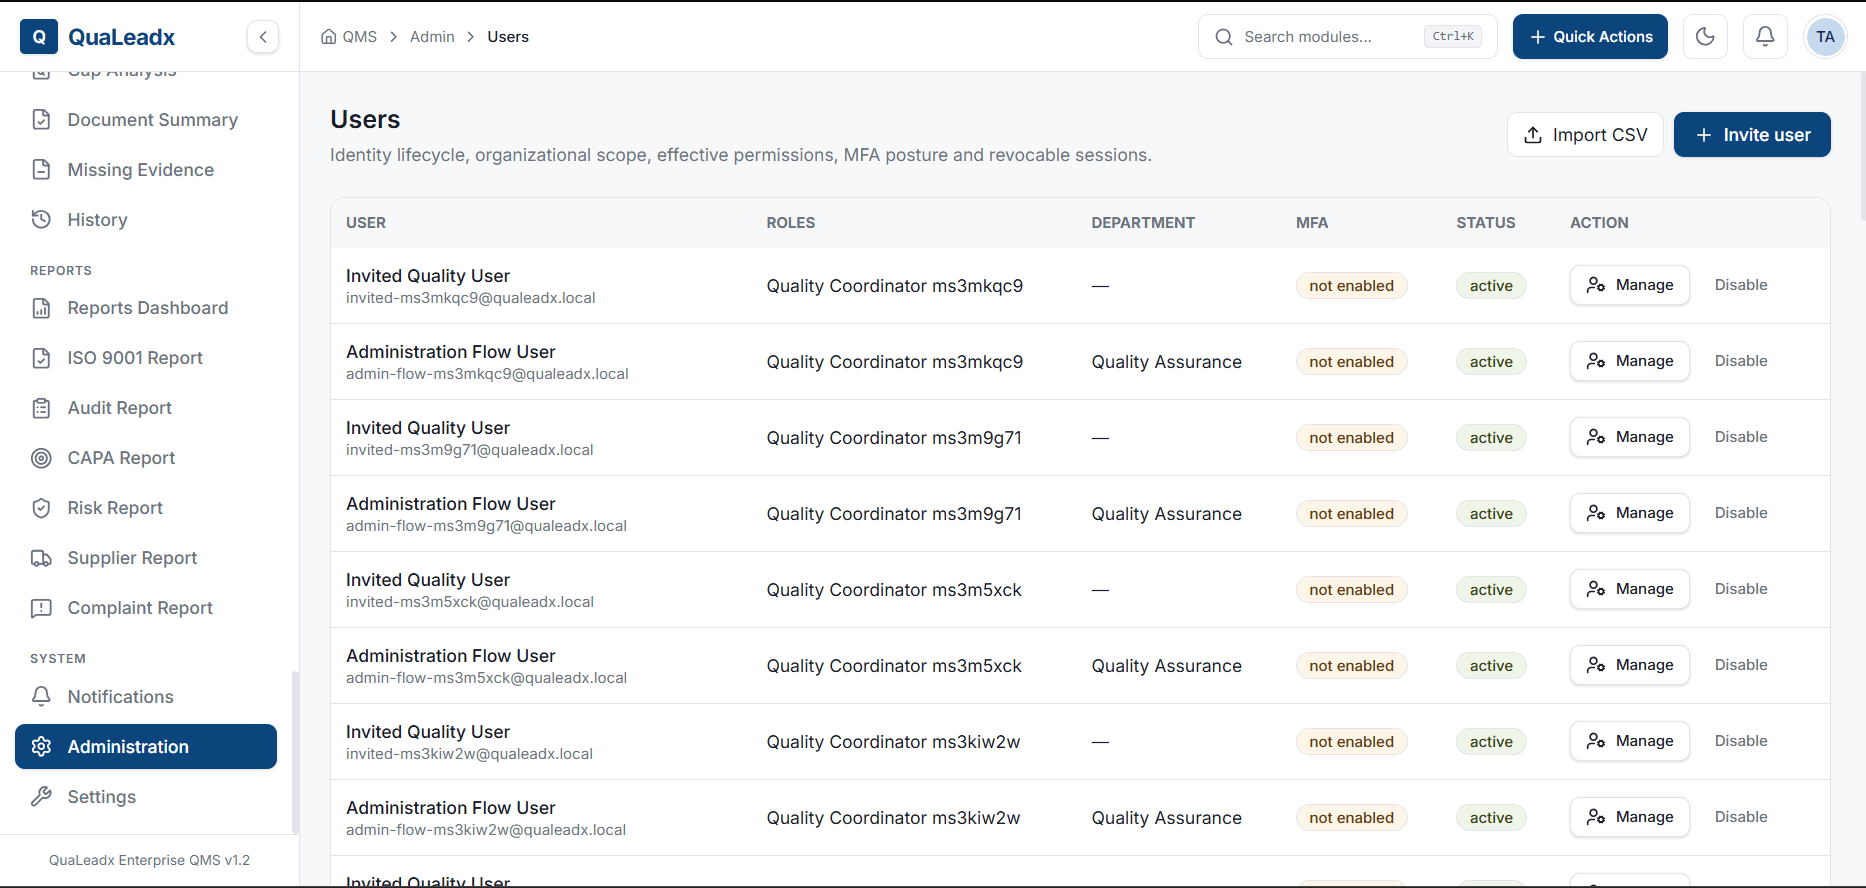The height and width of the screenshot is (888, 1866).
Task: Click the ISO 9001 Report file icon
Action: click(x=41, y=358)
